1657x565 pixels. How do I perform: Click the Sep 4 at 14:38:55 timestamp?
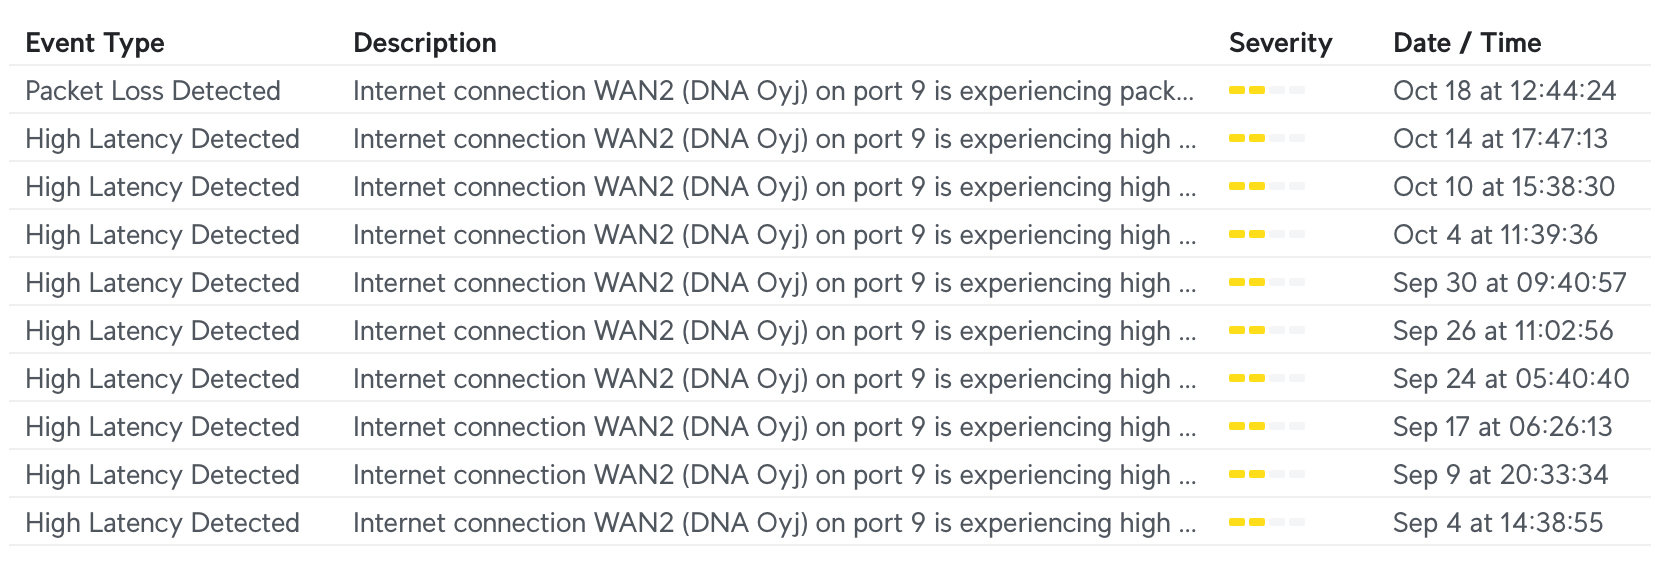1498,523
